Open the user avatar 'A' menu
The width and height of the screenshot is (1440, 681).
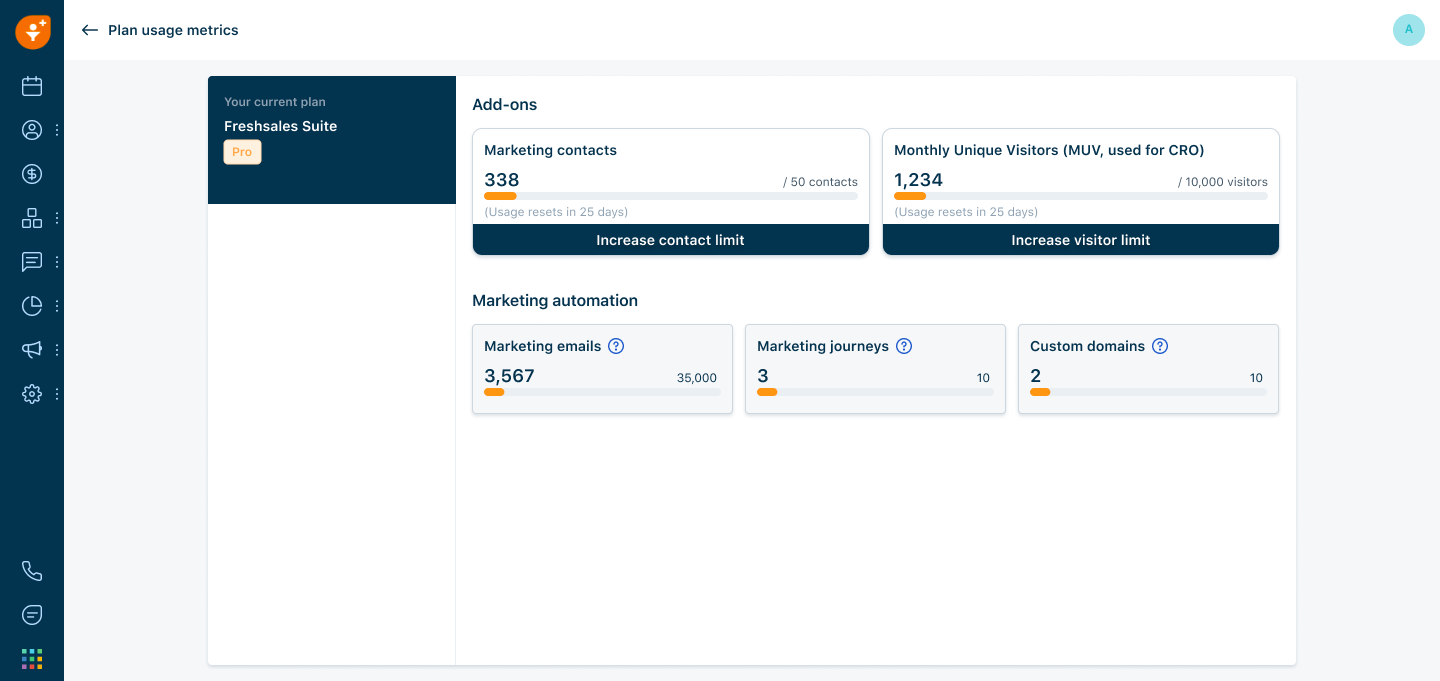click(1409, 30)
